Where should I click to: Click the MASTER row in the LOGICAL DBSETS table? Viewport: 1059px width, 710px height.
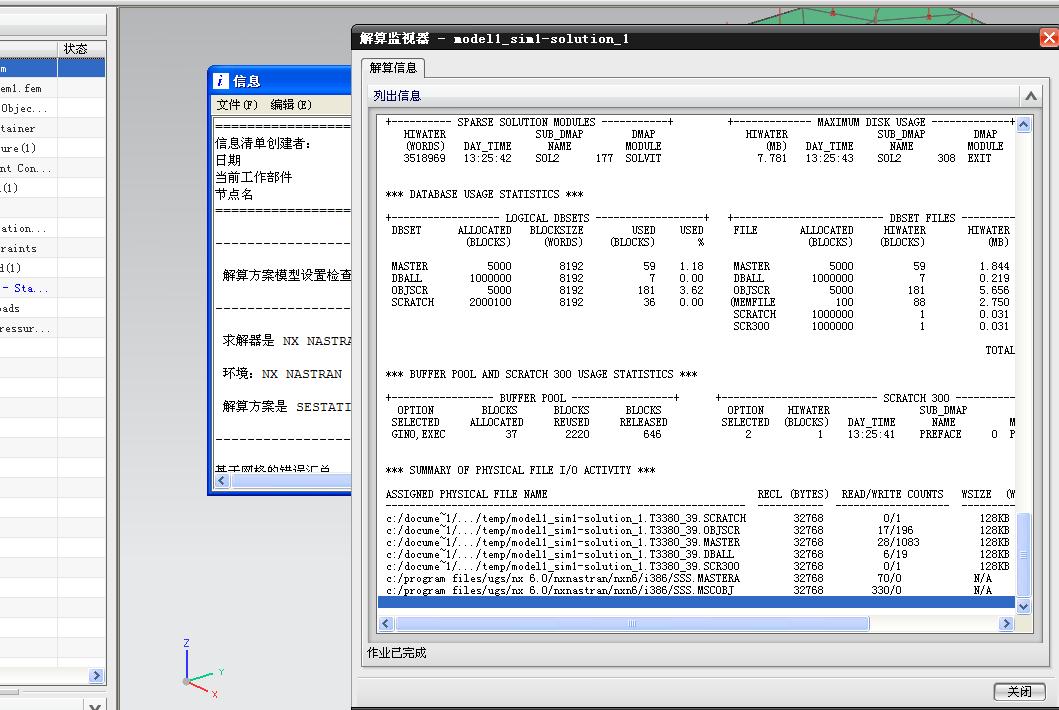click(x=547, y=266)
